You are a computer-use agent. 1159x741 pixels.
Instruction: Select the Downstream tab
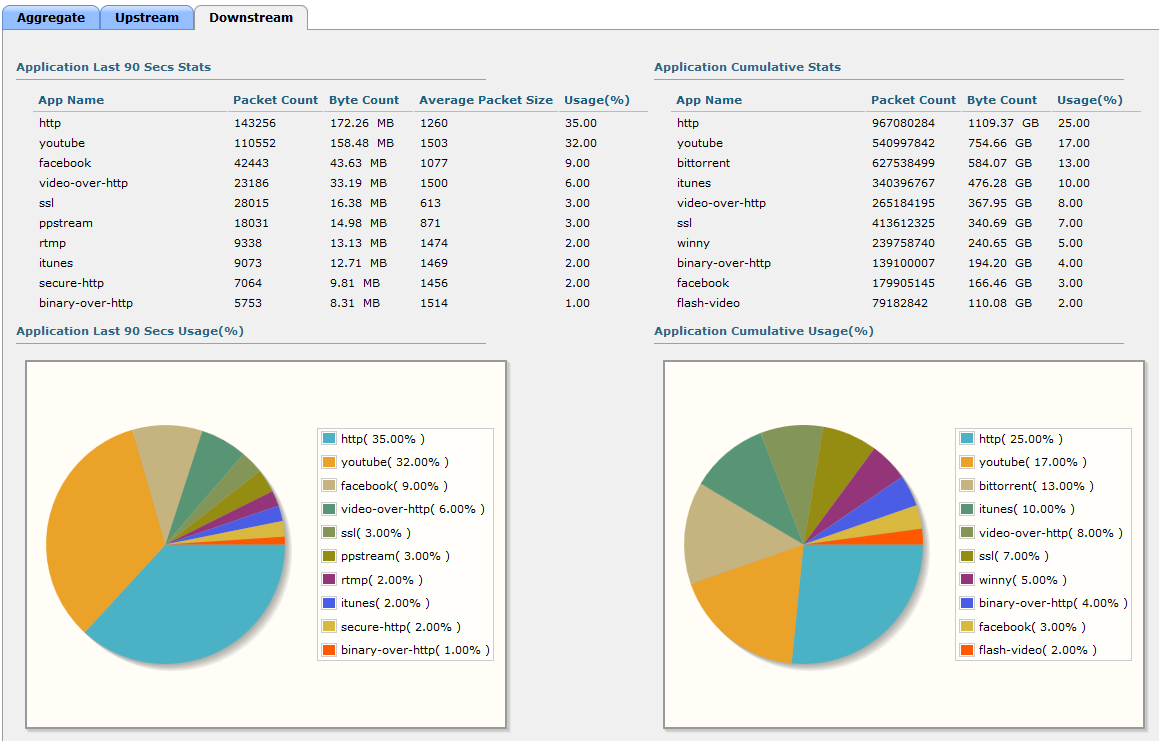pos(251,17)
